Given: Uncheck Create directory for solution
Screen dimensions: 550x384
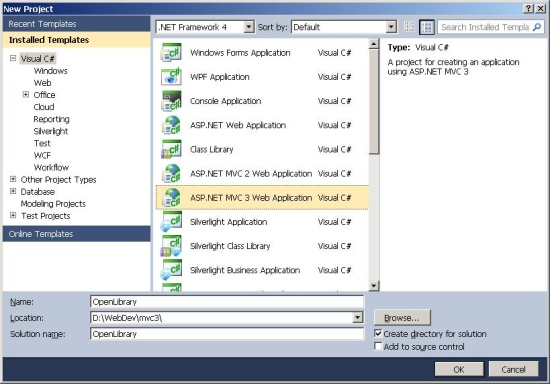Looking at the screenshot, I should [378, 334].
